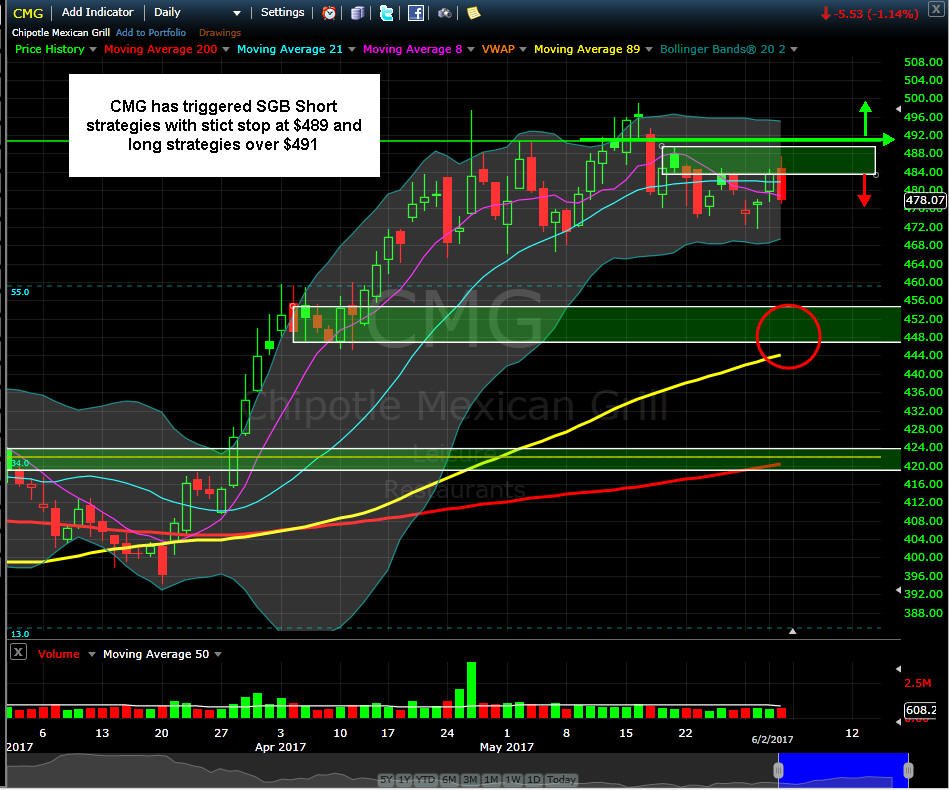
Task: Expand the Moving Average 200 dropdown arrow
Action: (226, 49)
